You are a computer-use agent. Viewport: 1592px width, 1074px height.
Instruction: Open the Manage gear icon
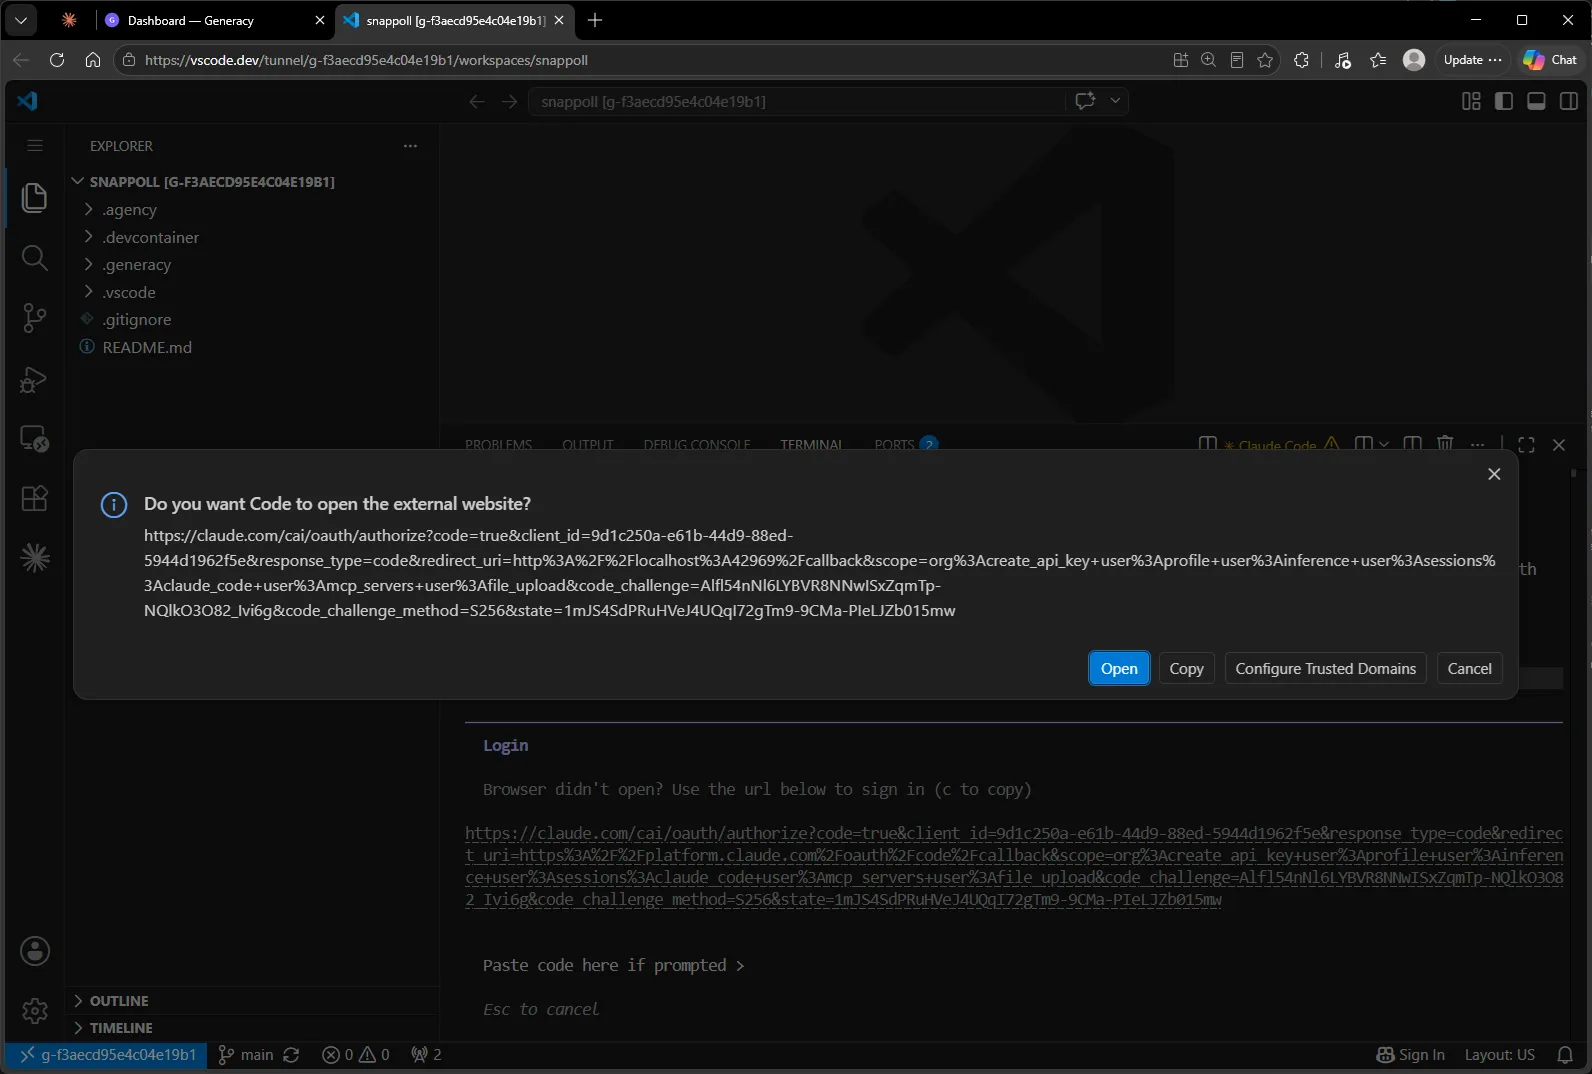pyautogui.click(x=35, y=1011)
